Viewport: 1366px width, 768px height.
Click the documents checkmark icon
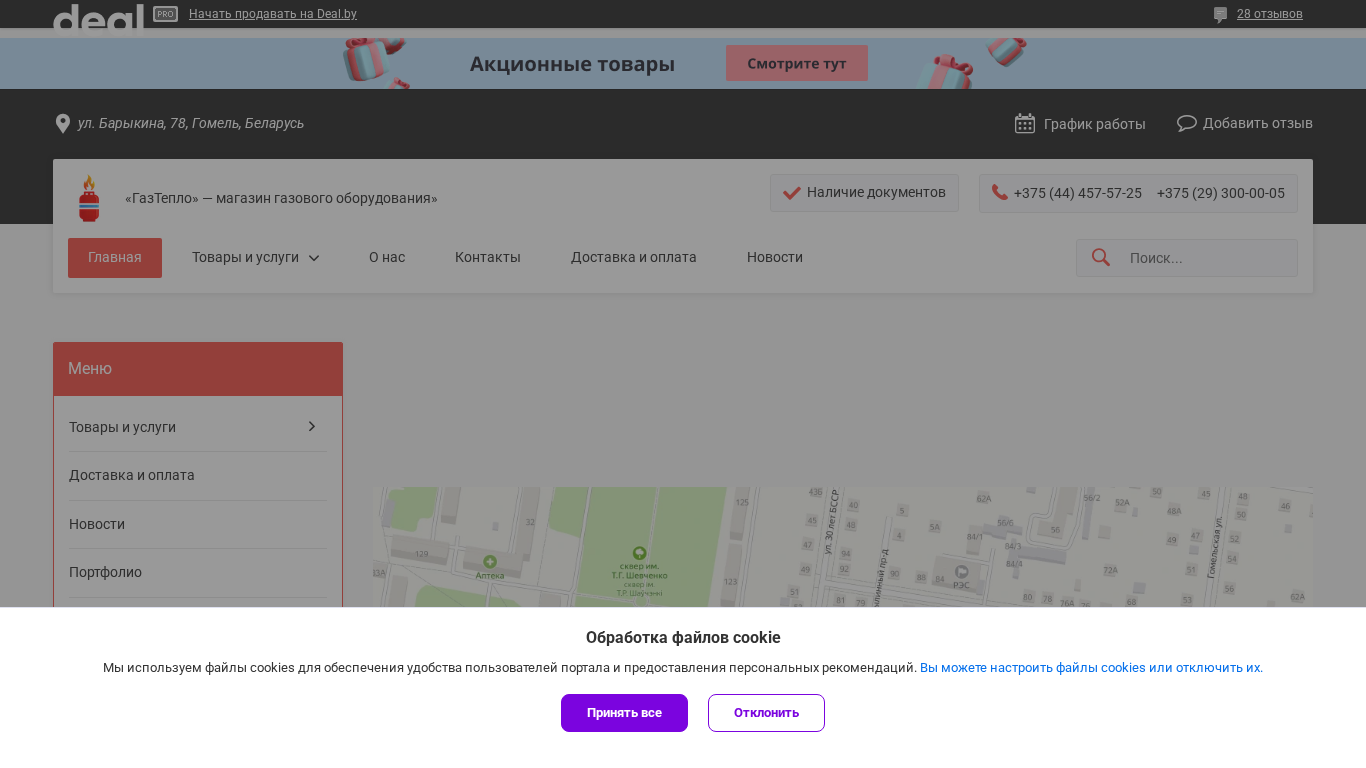[792, 193]
